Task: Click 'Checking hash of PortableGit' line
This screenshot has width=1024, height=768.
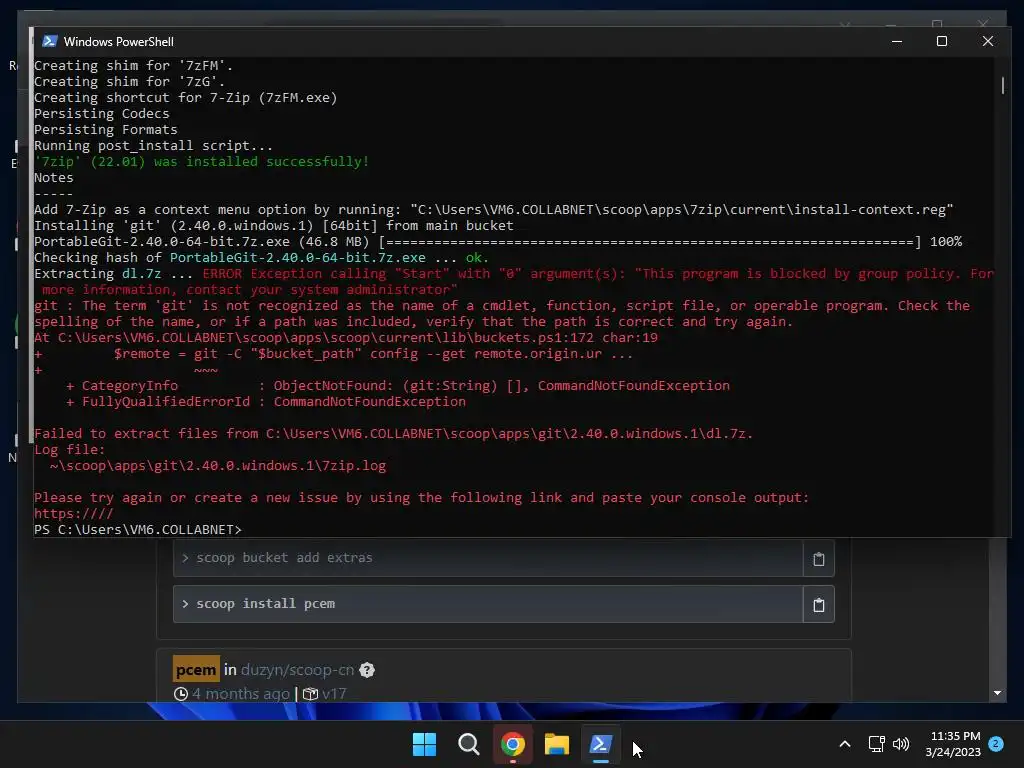Action: coord(261,257)
